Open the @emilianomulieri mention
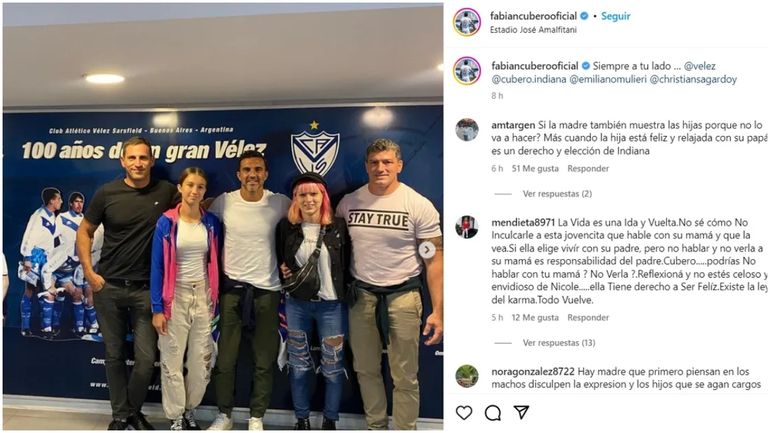The width and height of the screenshot is (770, 433). click(x=608, y=79)
